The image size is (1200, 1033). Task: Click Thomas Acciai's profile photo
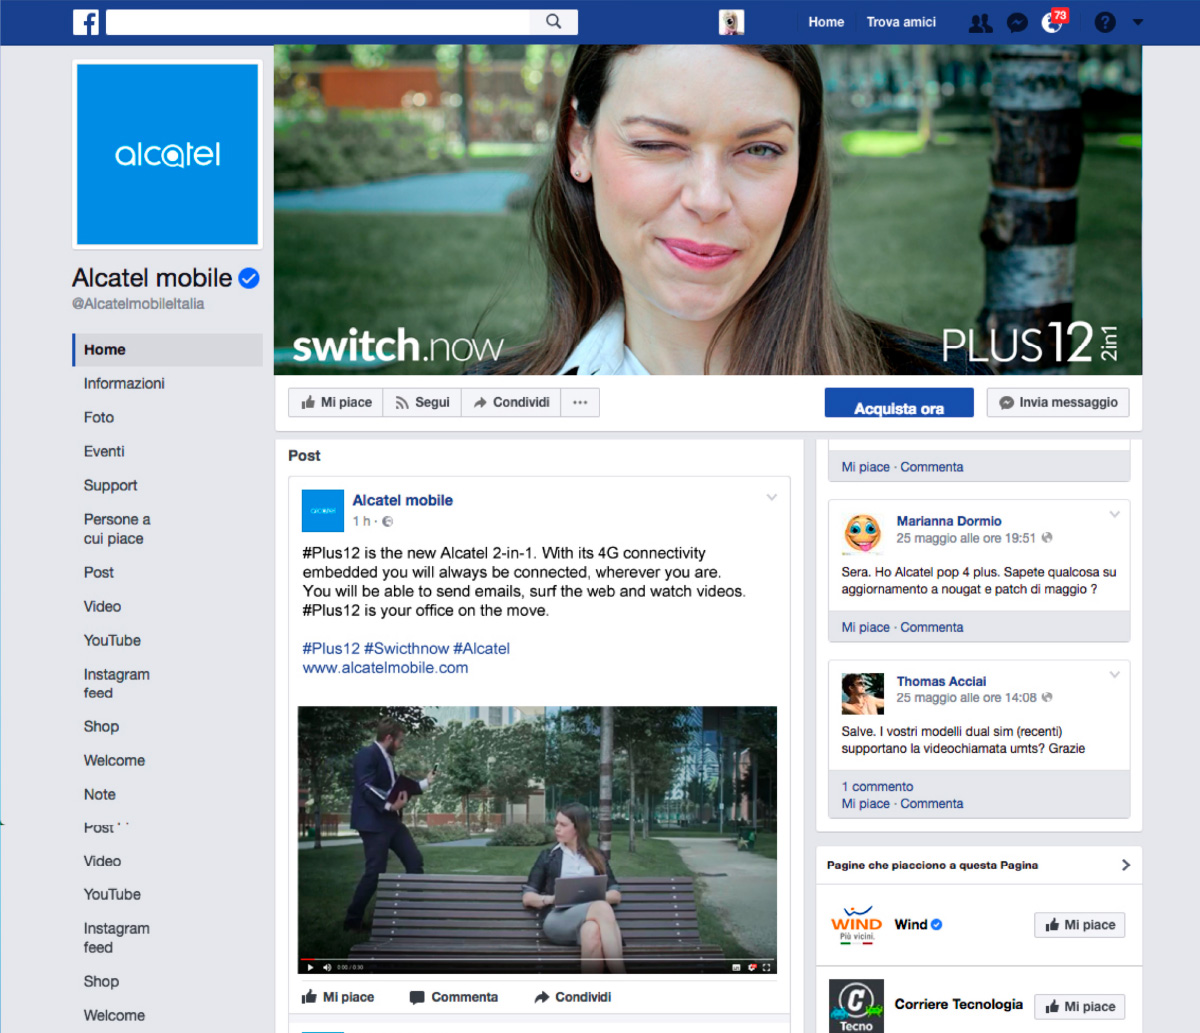tap(862, 694)
